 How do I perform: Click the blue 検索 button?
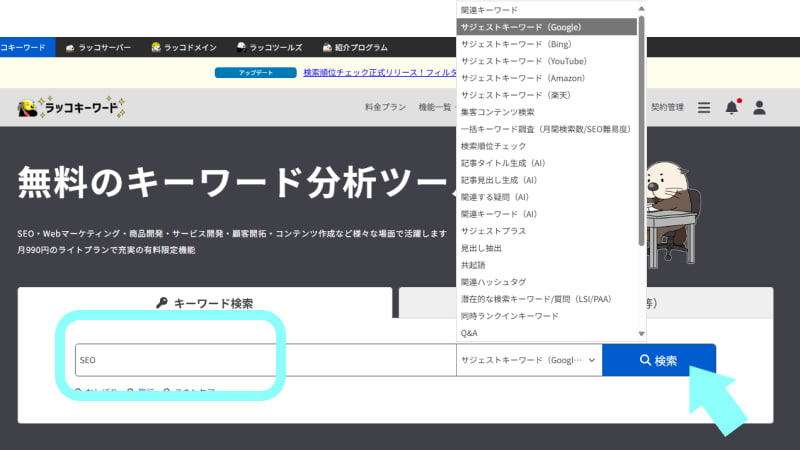(659, 360)
